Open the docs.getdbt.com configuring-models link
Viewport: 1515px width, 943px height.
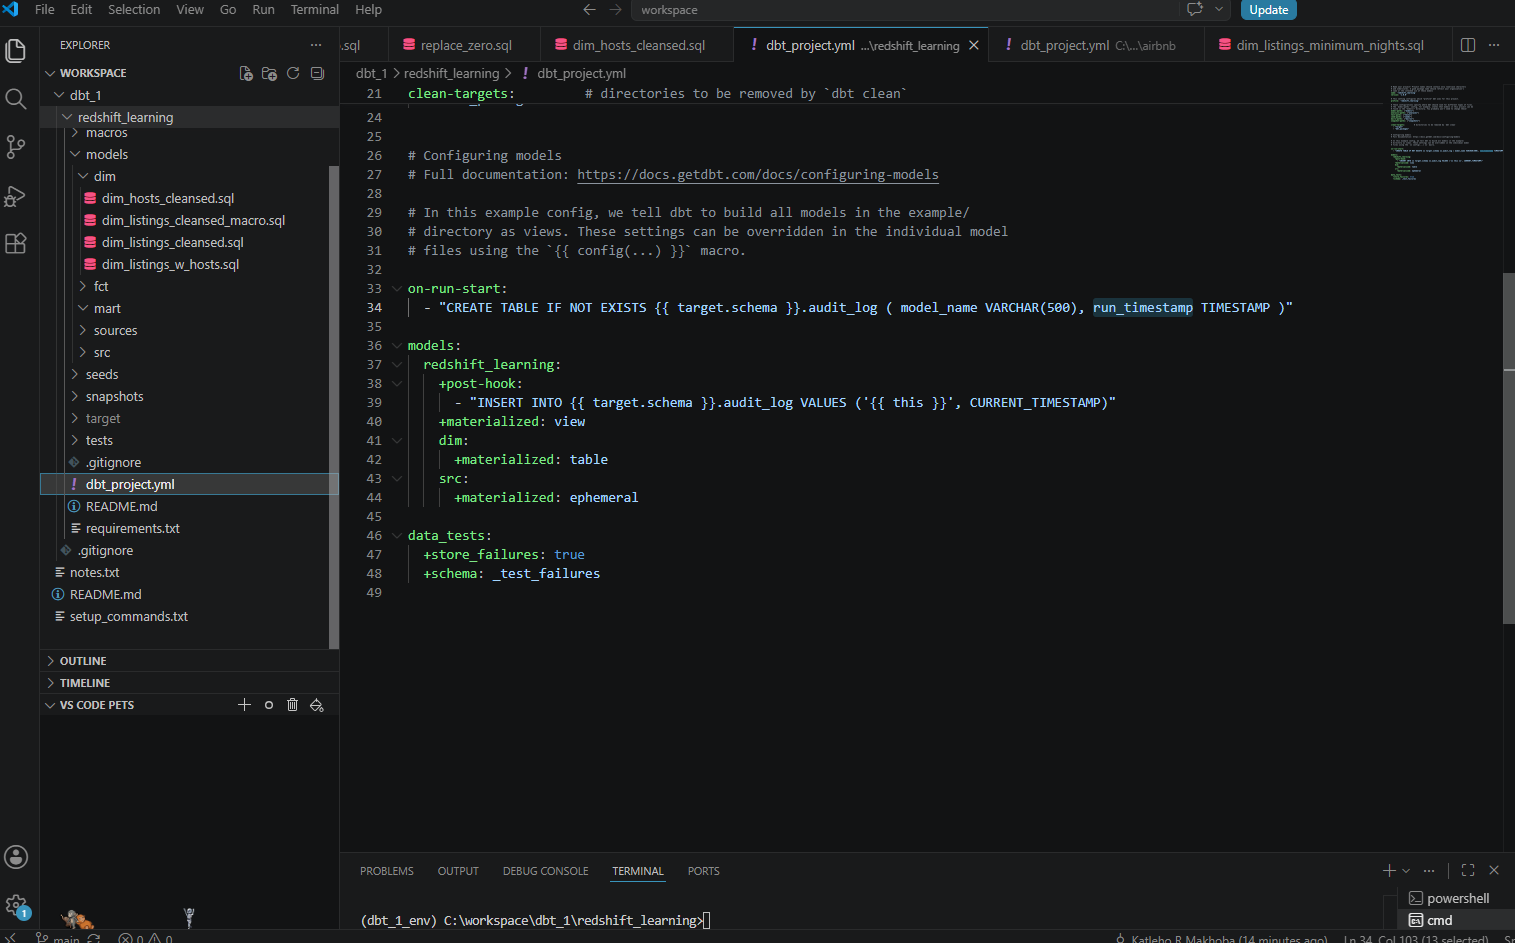tap(758, 175)
